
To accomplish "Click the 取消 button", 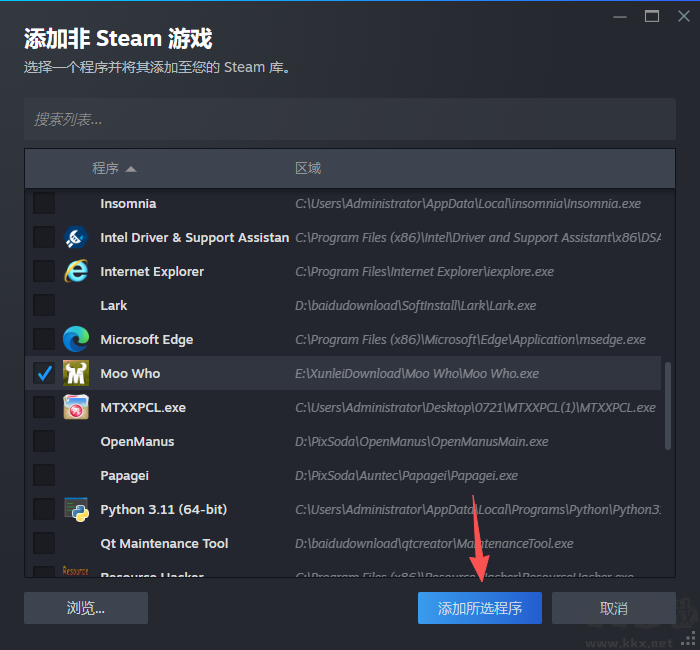I will 614,608.
